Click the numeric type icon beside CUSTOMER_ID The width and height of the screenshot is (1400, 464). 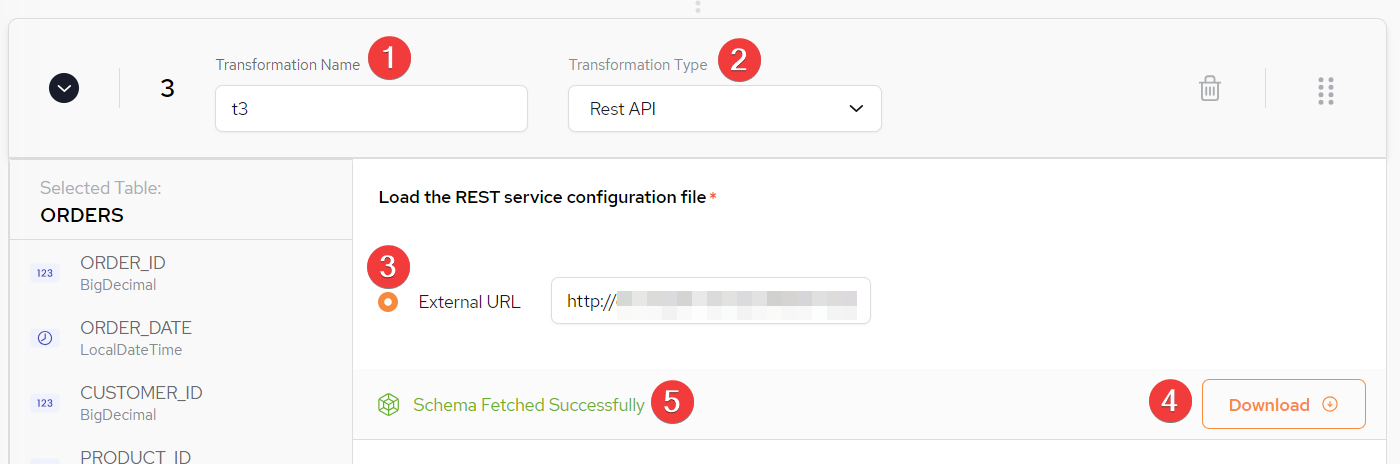[x=45, y=403]
